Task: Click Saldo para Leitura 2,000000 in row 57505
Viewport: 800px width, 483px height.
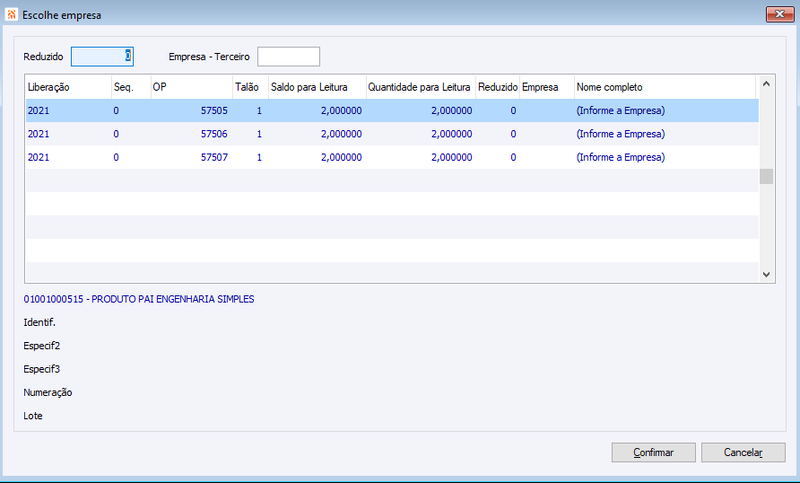Action: [341, 111]
